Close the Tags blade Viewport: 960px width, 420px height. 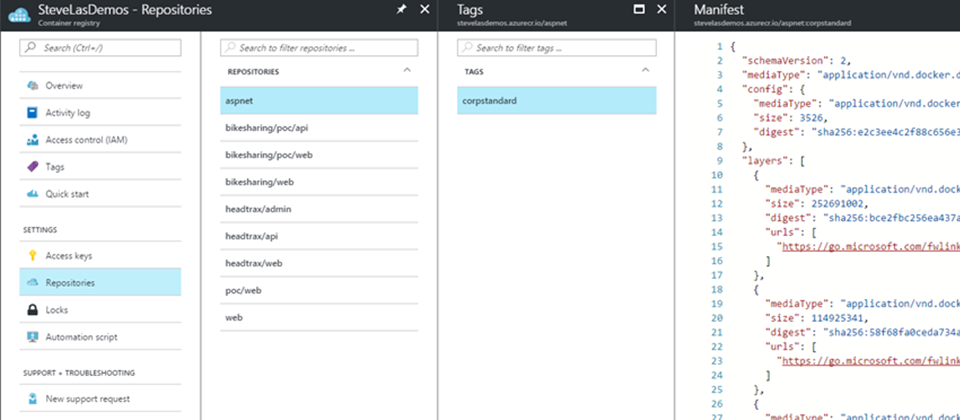pos(661,10)
